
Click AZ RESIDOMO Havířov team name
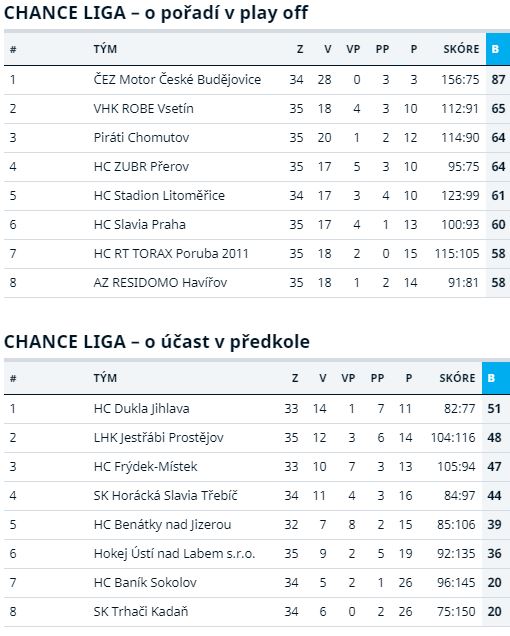click(x=160, y=283)
